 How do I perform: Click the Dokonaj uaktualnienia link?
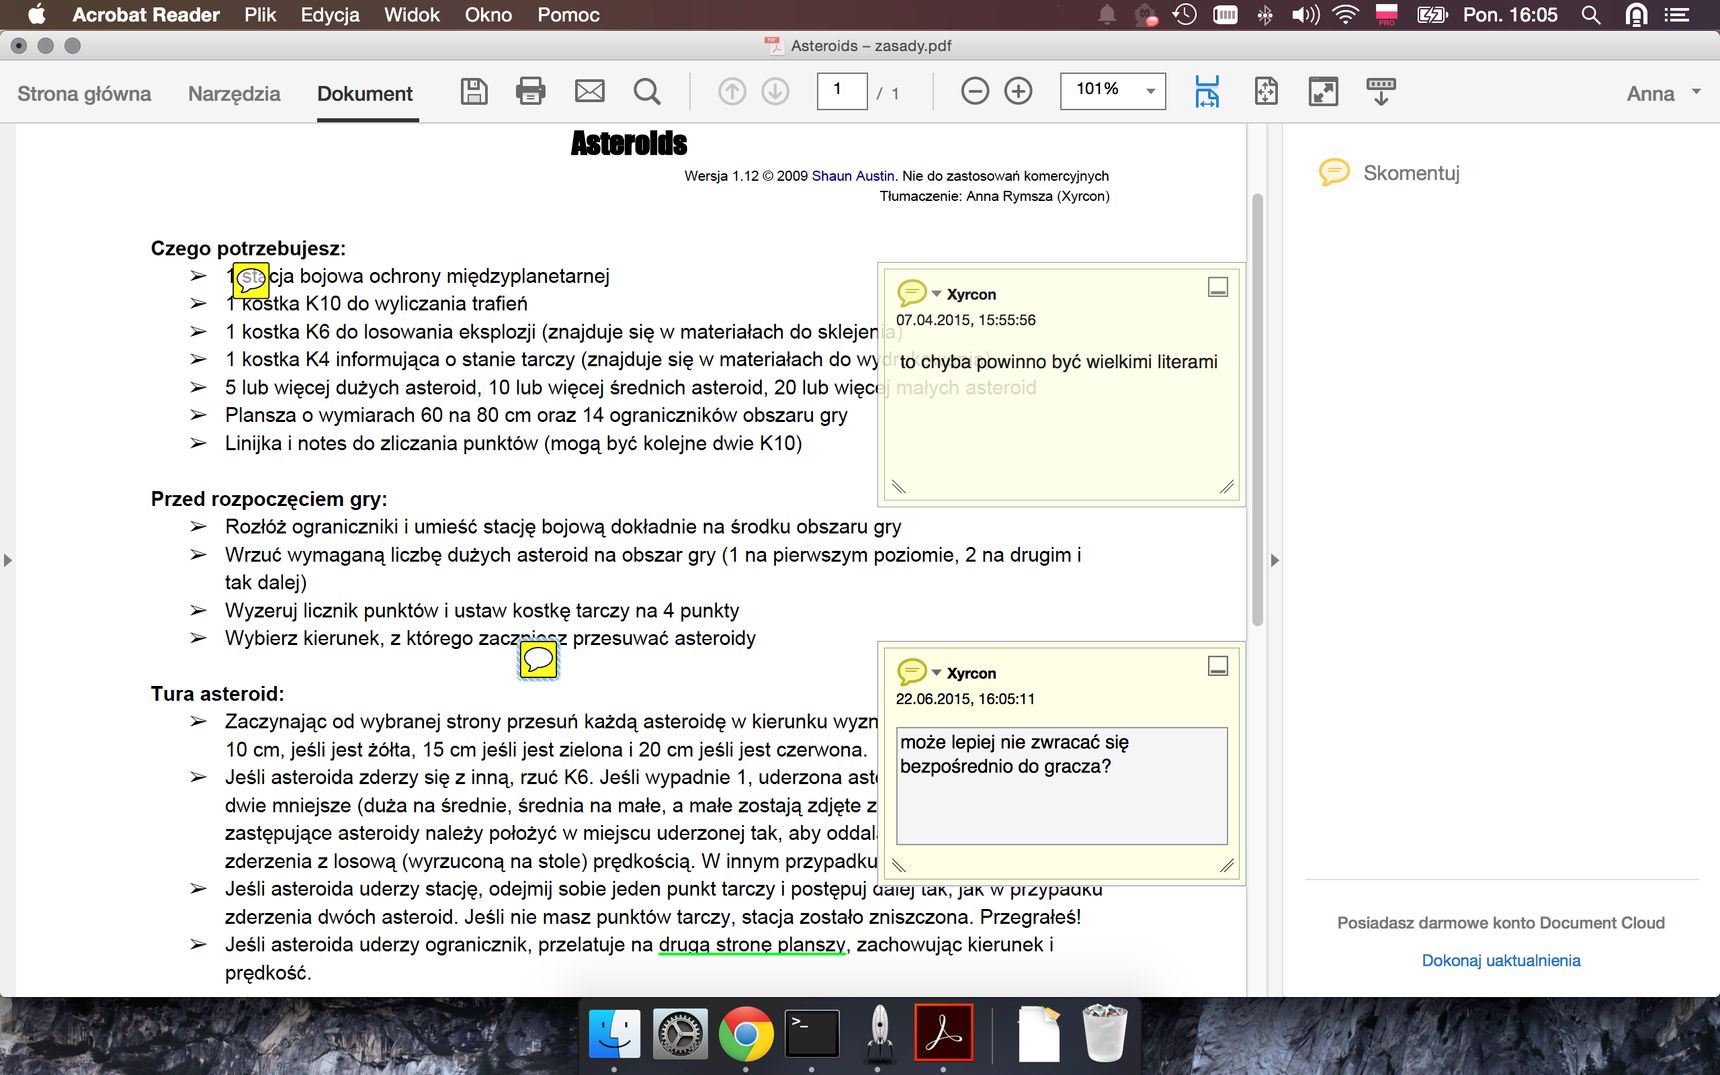point(1501,960)
